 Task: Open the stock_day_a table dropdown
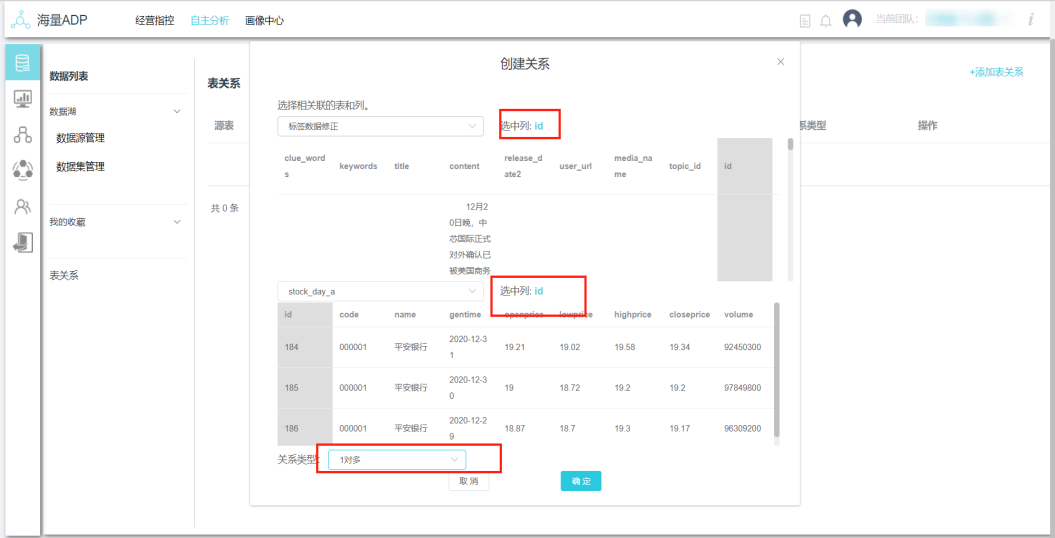click(380, 291)
